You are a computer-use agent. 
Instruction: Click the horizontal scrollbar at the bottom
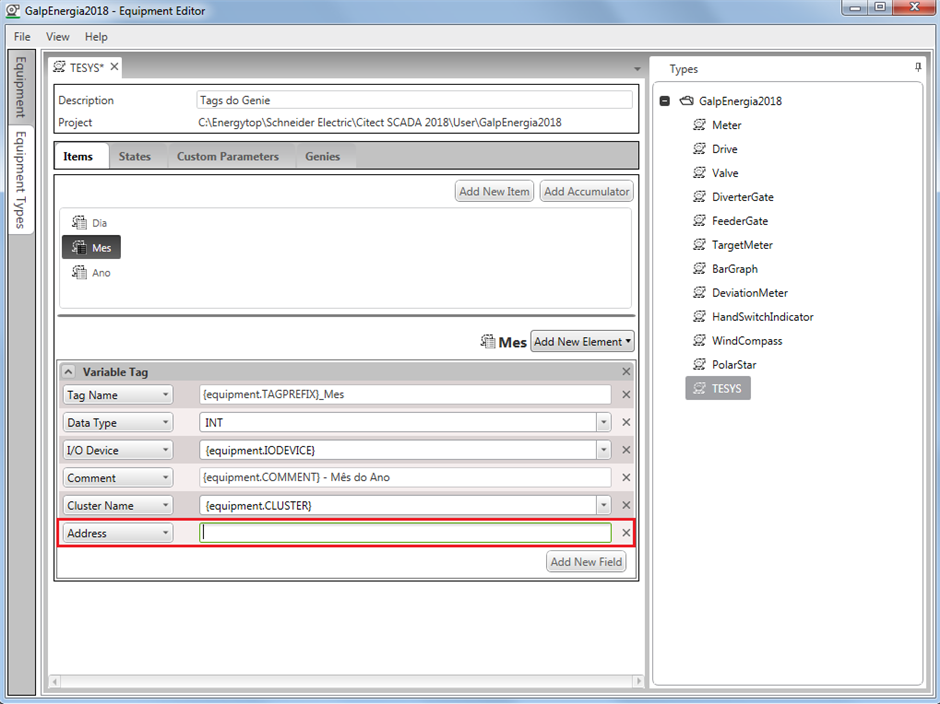[346, 681]
